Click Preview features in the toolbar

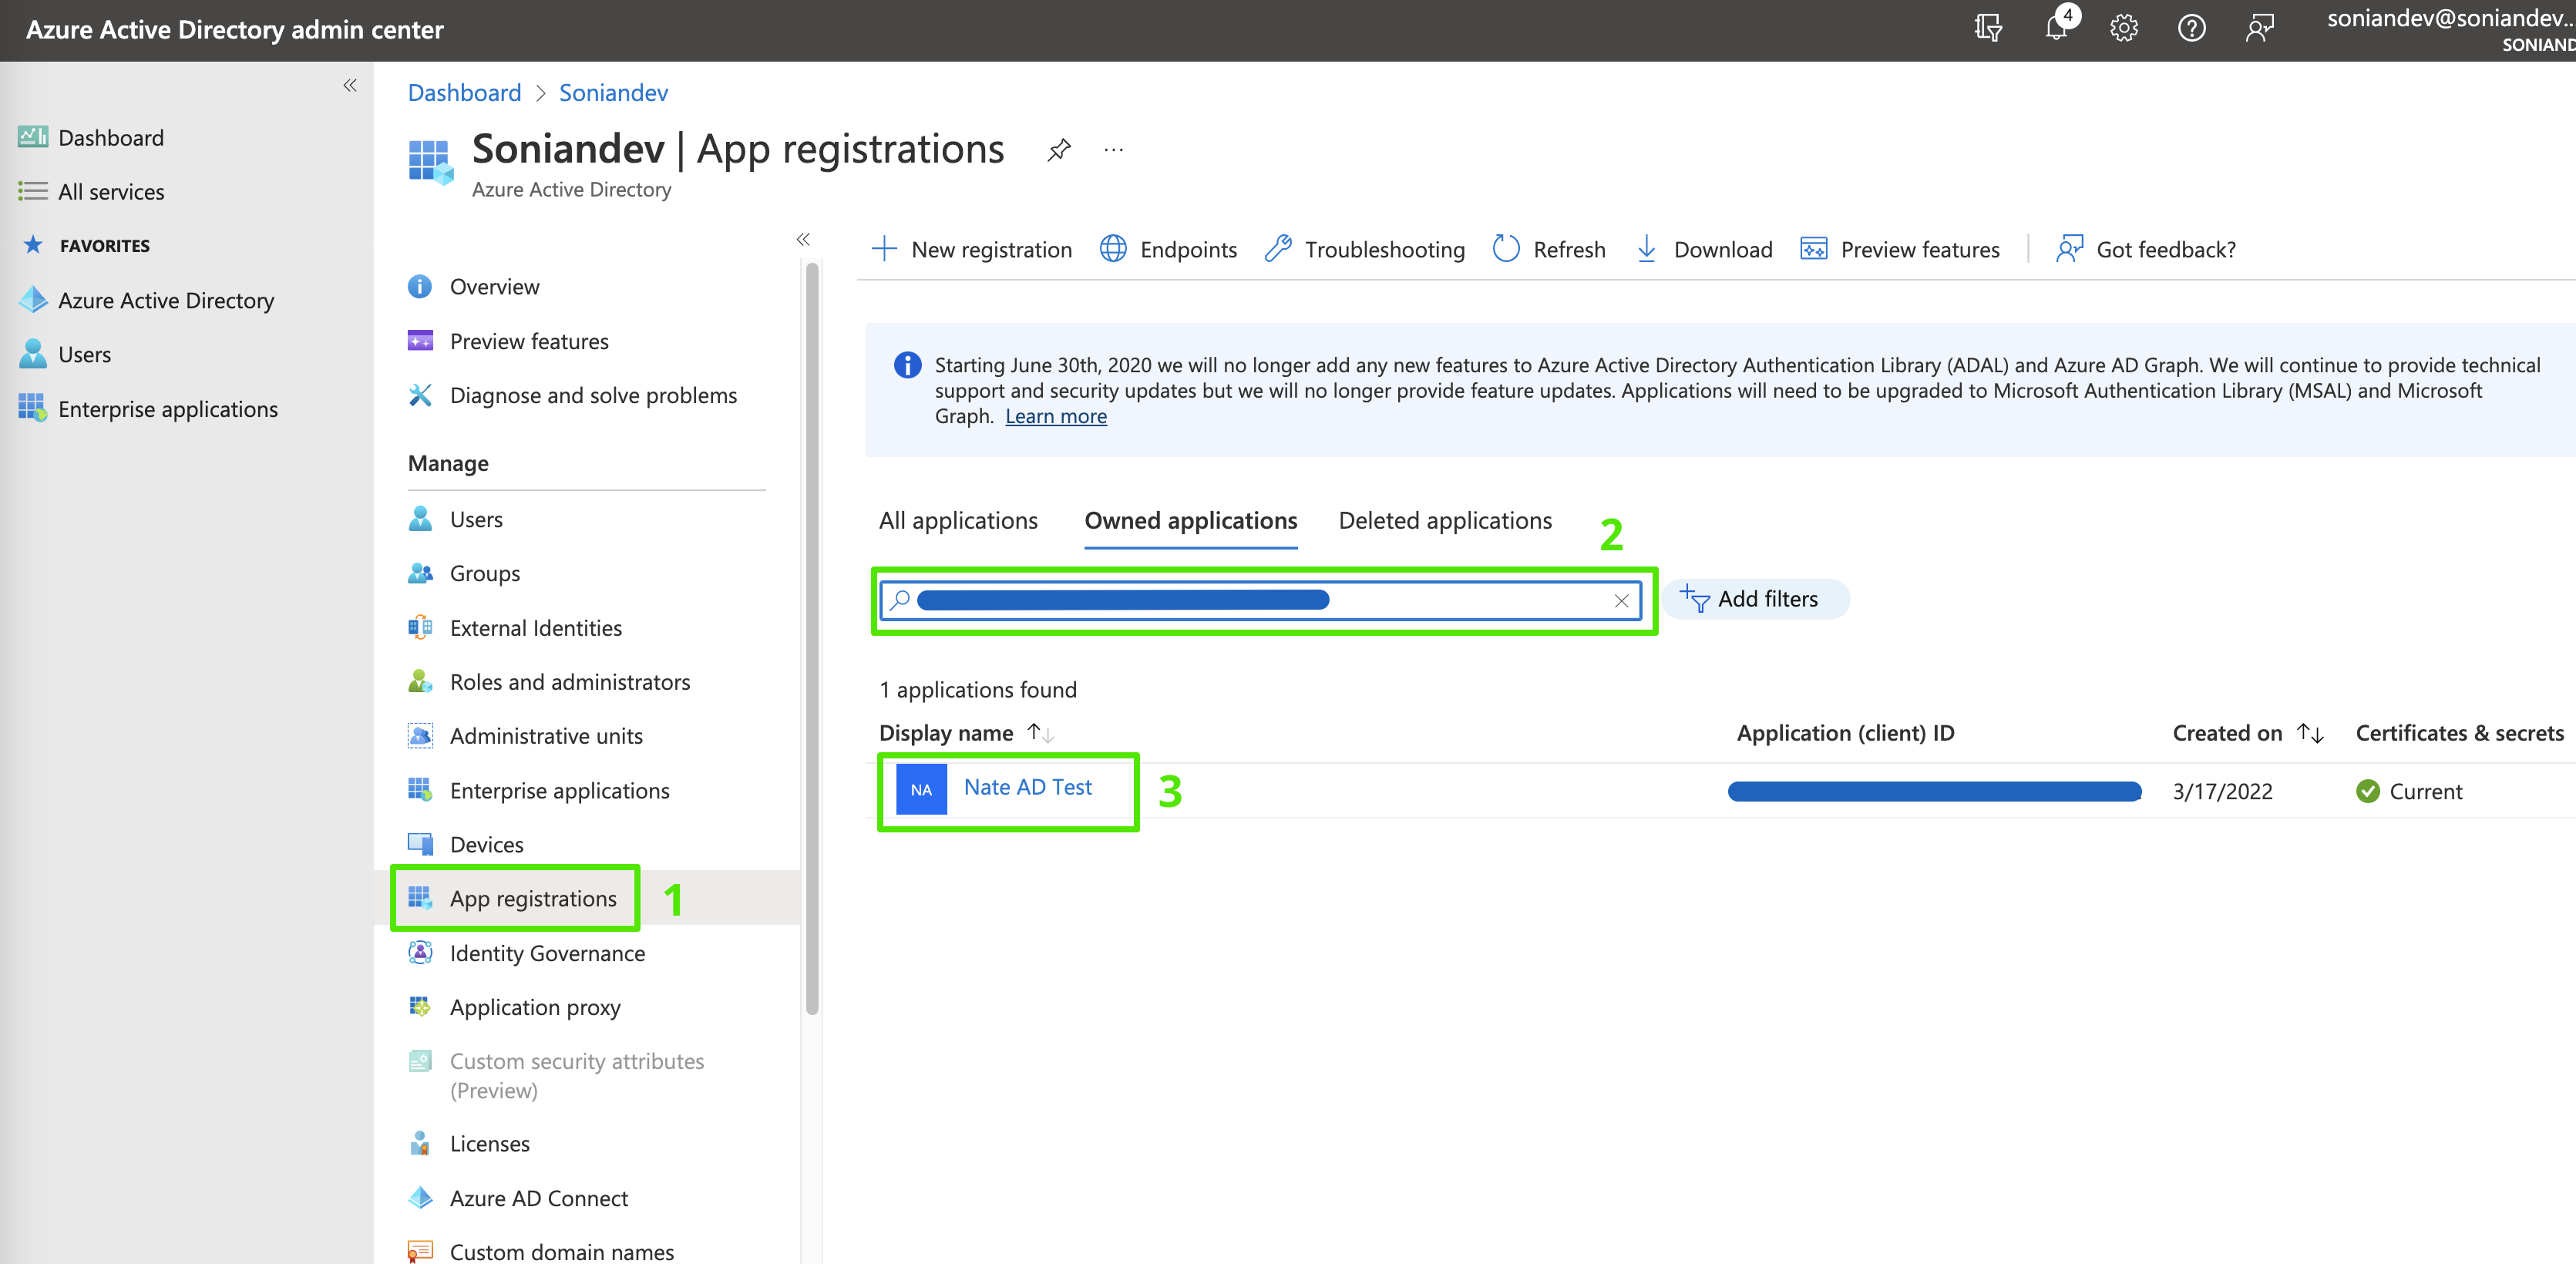[x=1899, y=249]
